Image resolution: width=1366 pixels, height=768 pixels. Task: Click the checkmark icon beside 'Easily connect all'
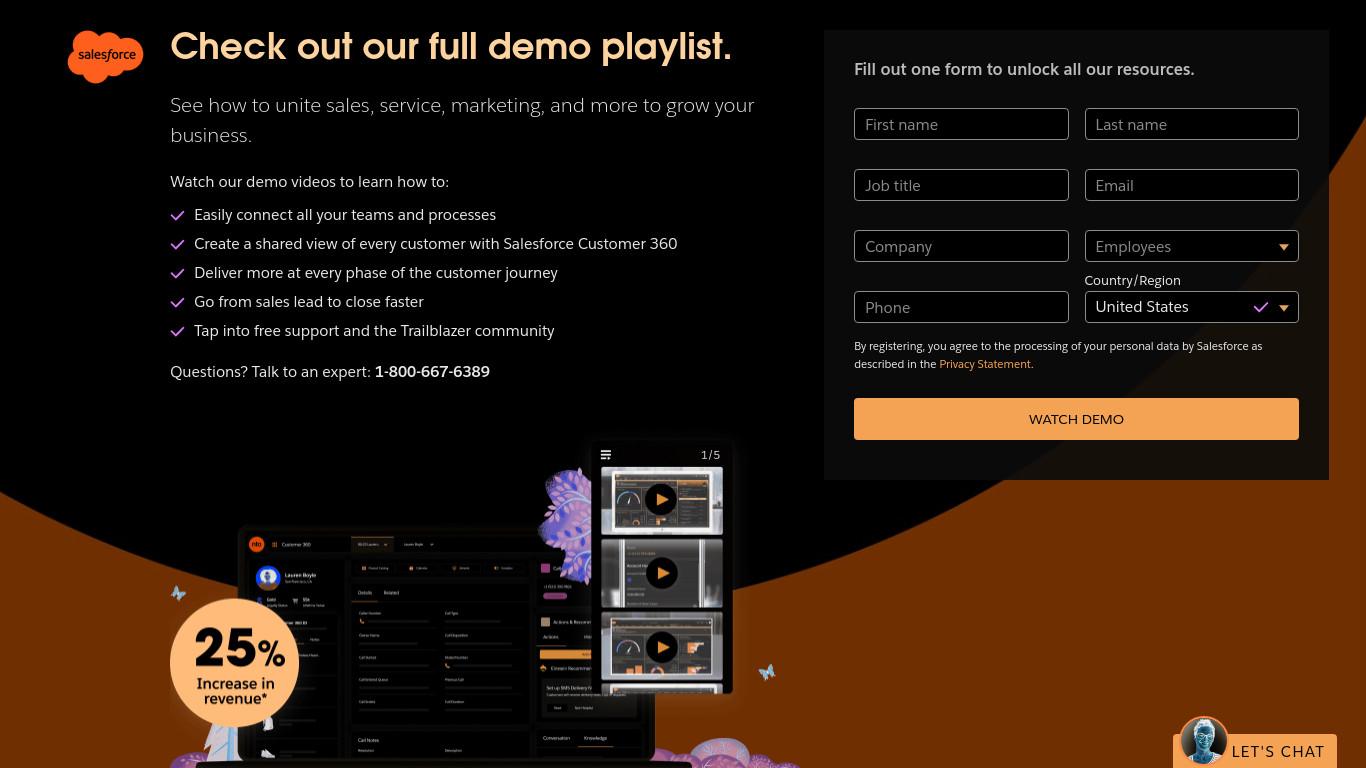[x=177, y=216]
